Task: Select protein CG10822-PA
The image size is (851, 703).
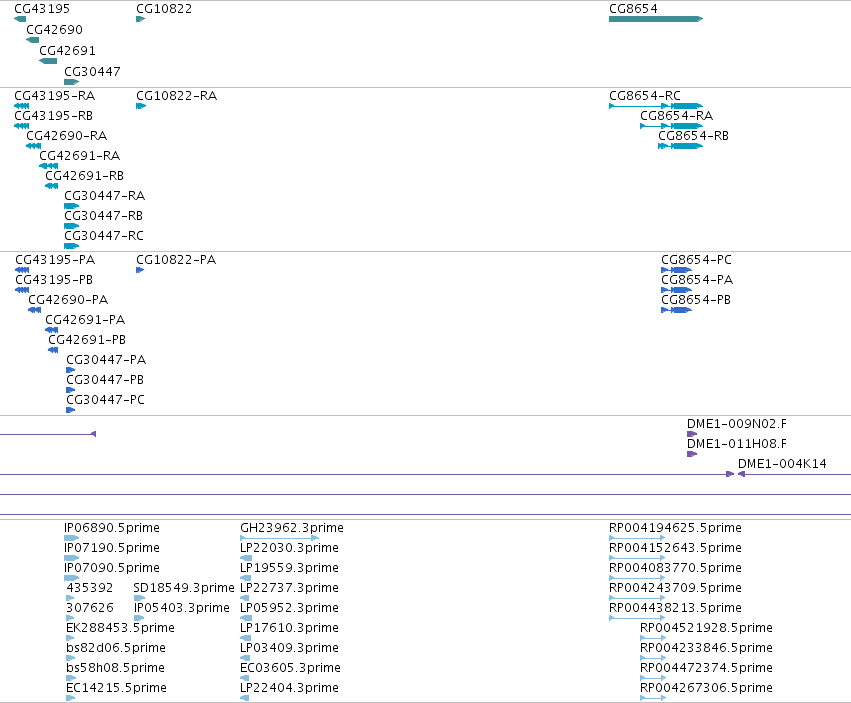Action: click(x=176, y=259)
